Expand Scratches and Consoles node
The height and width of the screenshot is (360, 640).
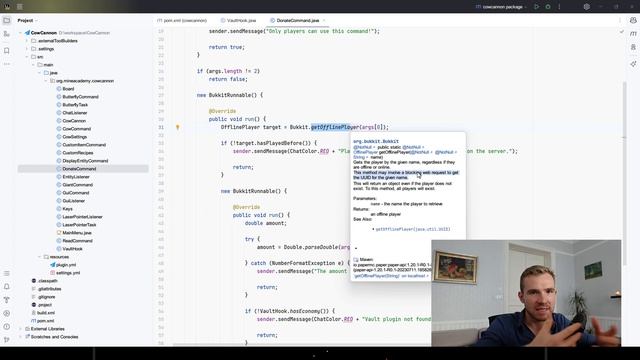[20, 337]
